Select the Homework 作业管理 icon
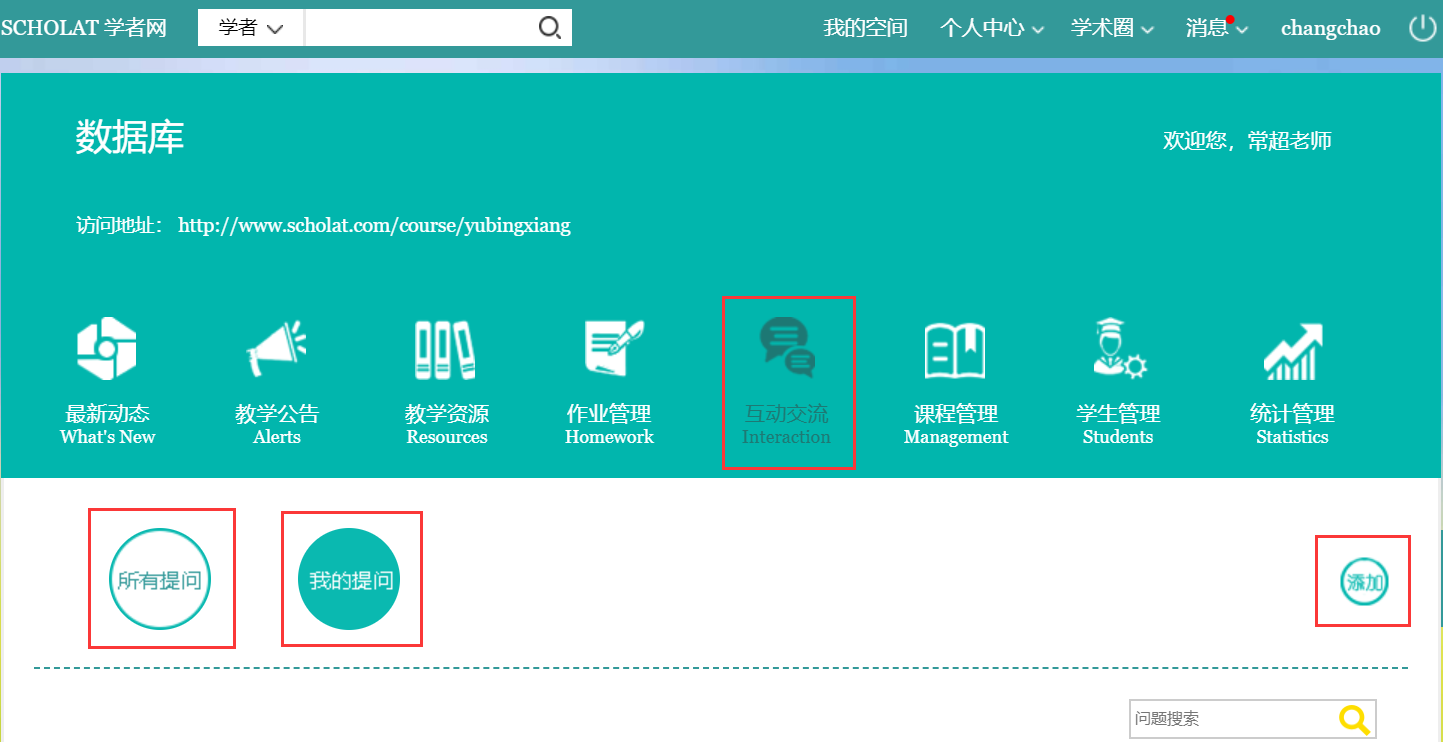This screenshot has width=1443, height=742. coord(611,349)
